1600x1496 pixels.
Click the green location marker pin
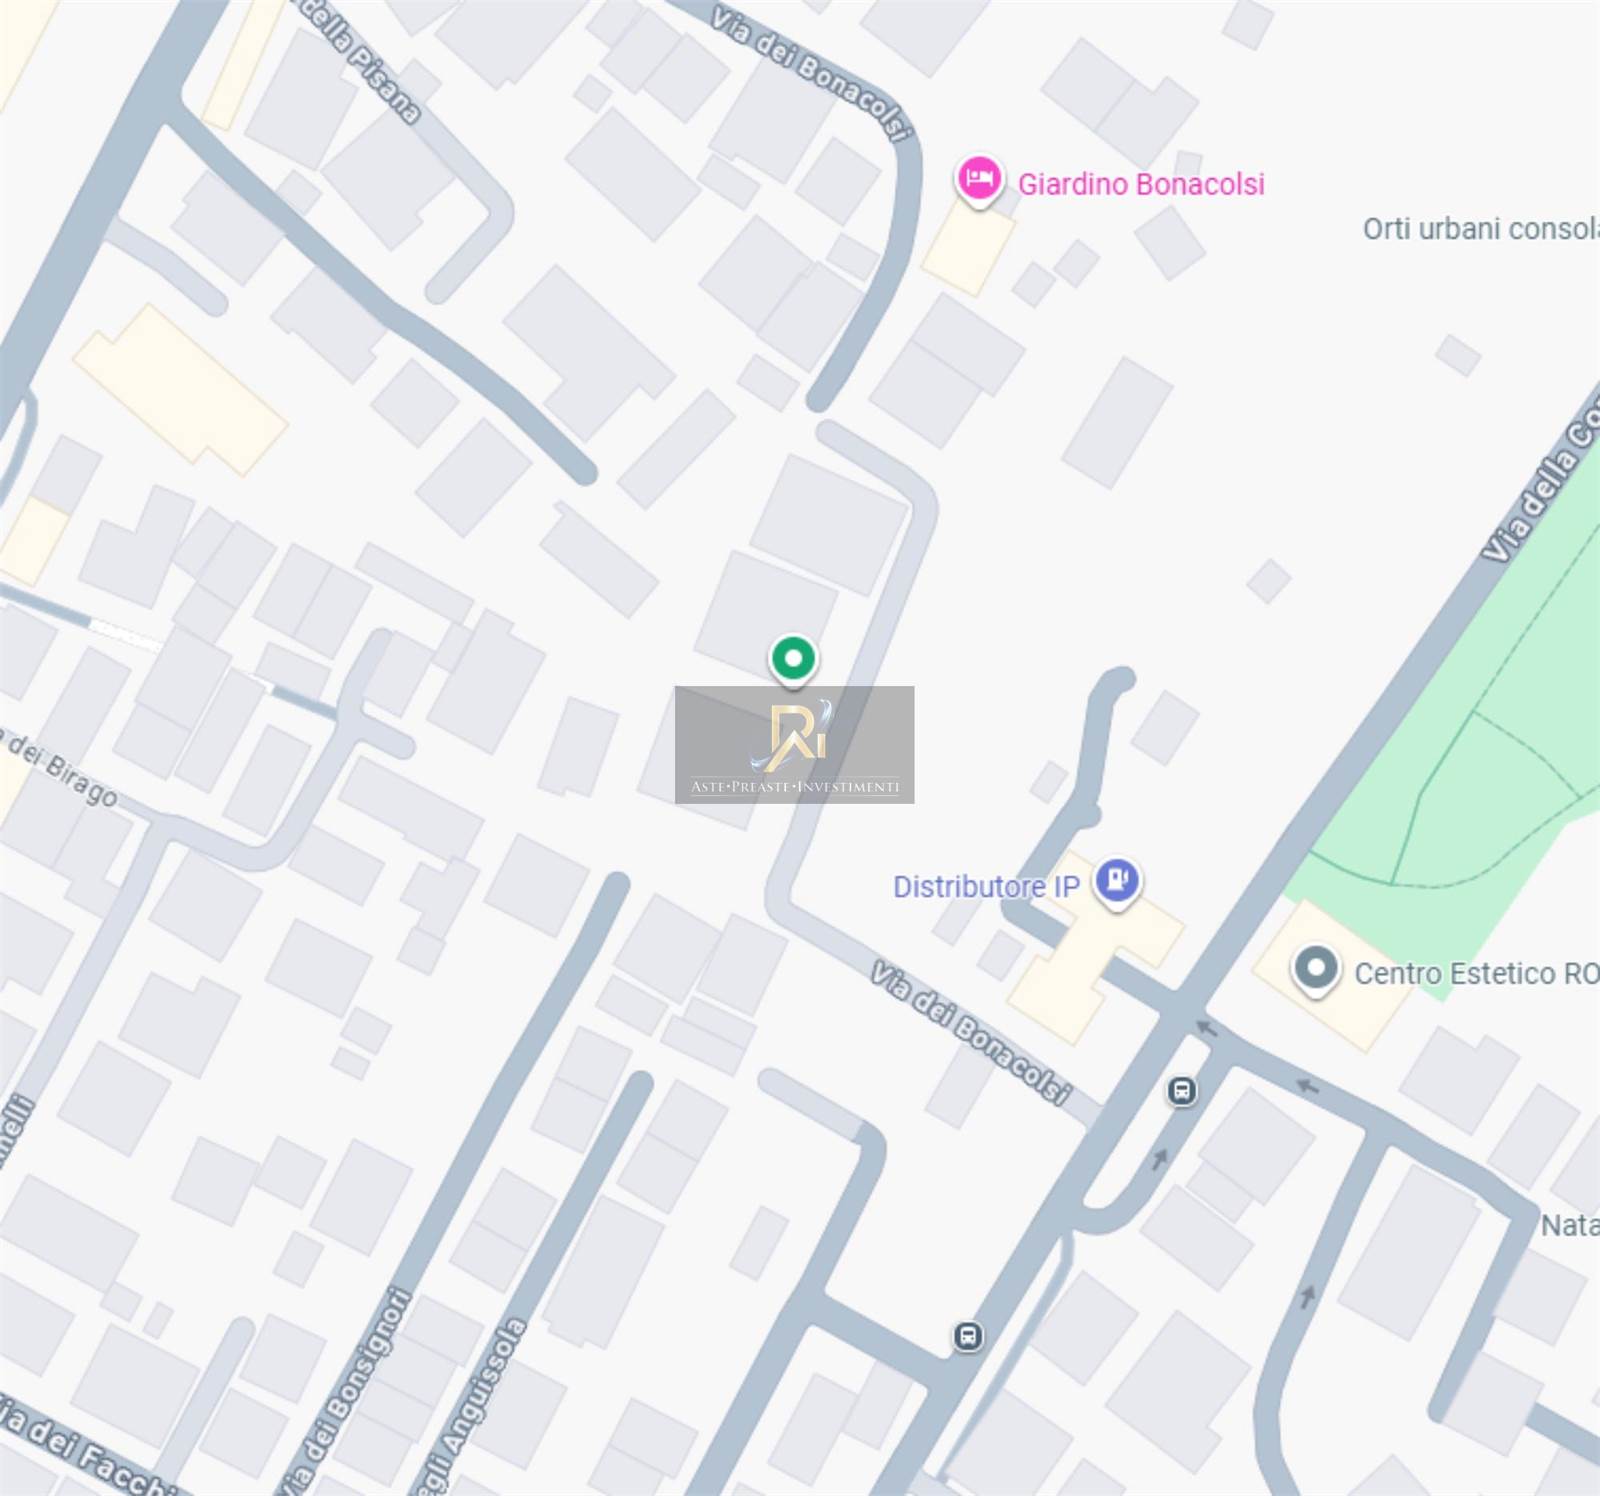(x=793, y=660)
